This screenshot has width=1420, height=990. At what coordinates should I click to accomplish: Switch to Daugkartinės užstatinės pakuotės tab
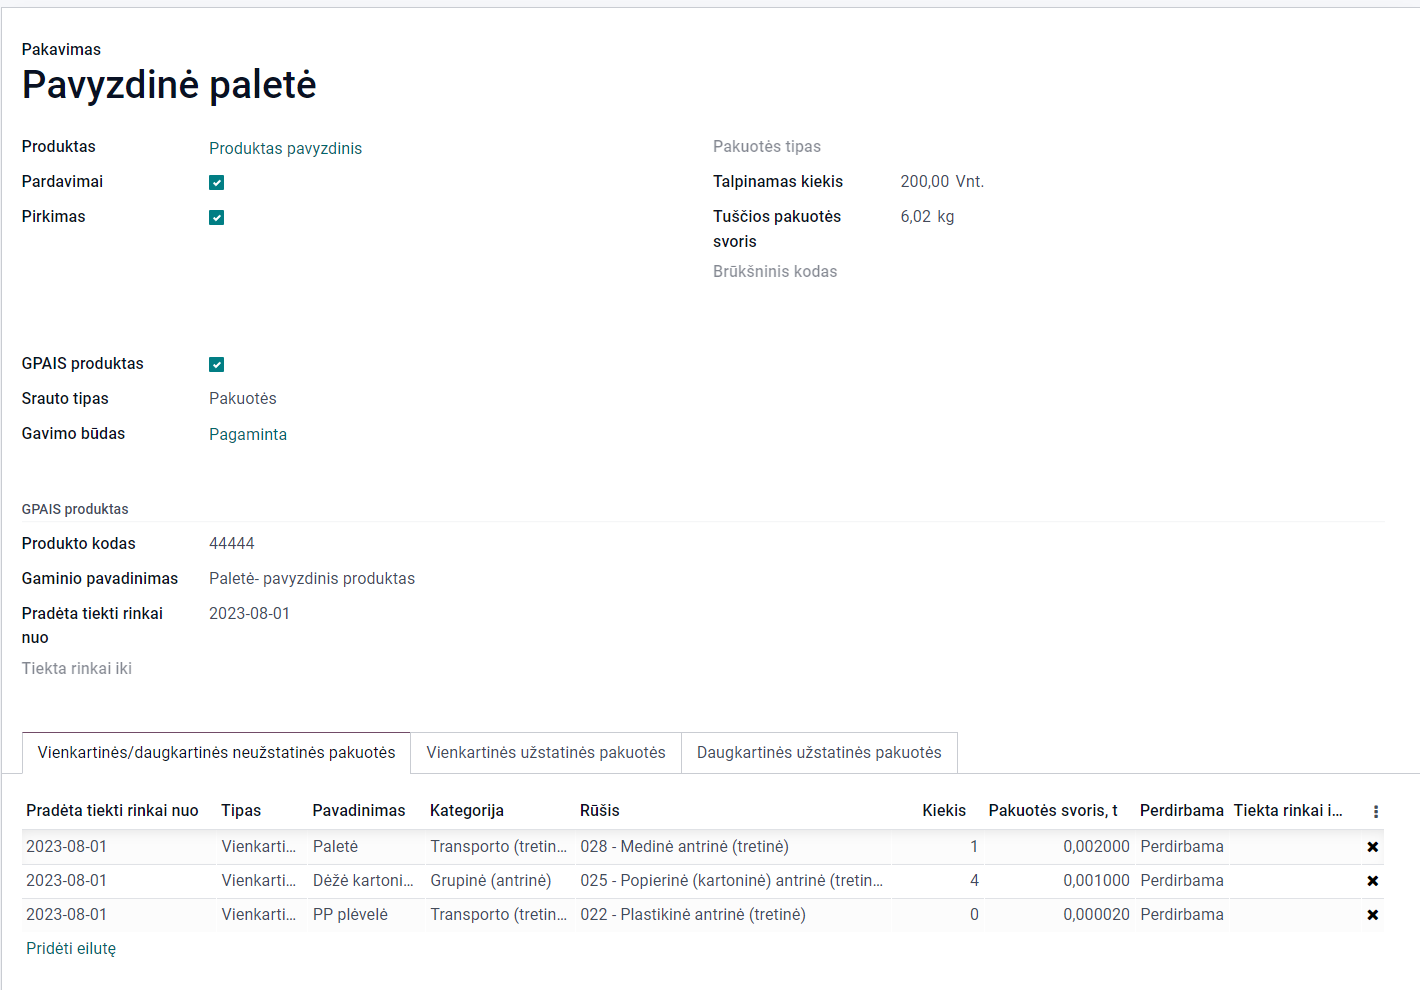pyautogui.click(x=819, y=752)
